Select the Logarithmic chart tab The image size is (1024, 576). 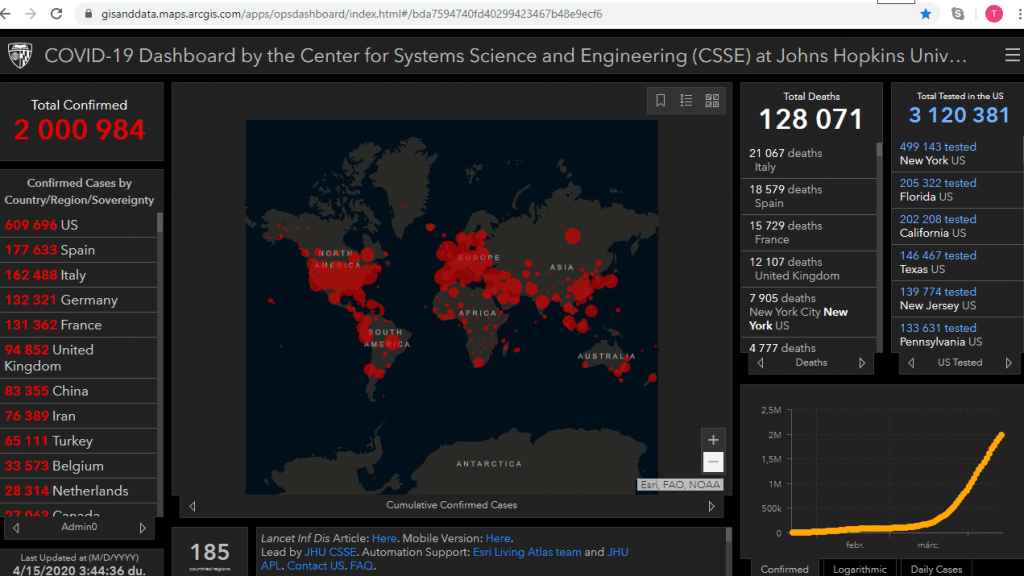pos(859,568)
